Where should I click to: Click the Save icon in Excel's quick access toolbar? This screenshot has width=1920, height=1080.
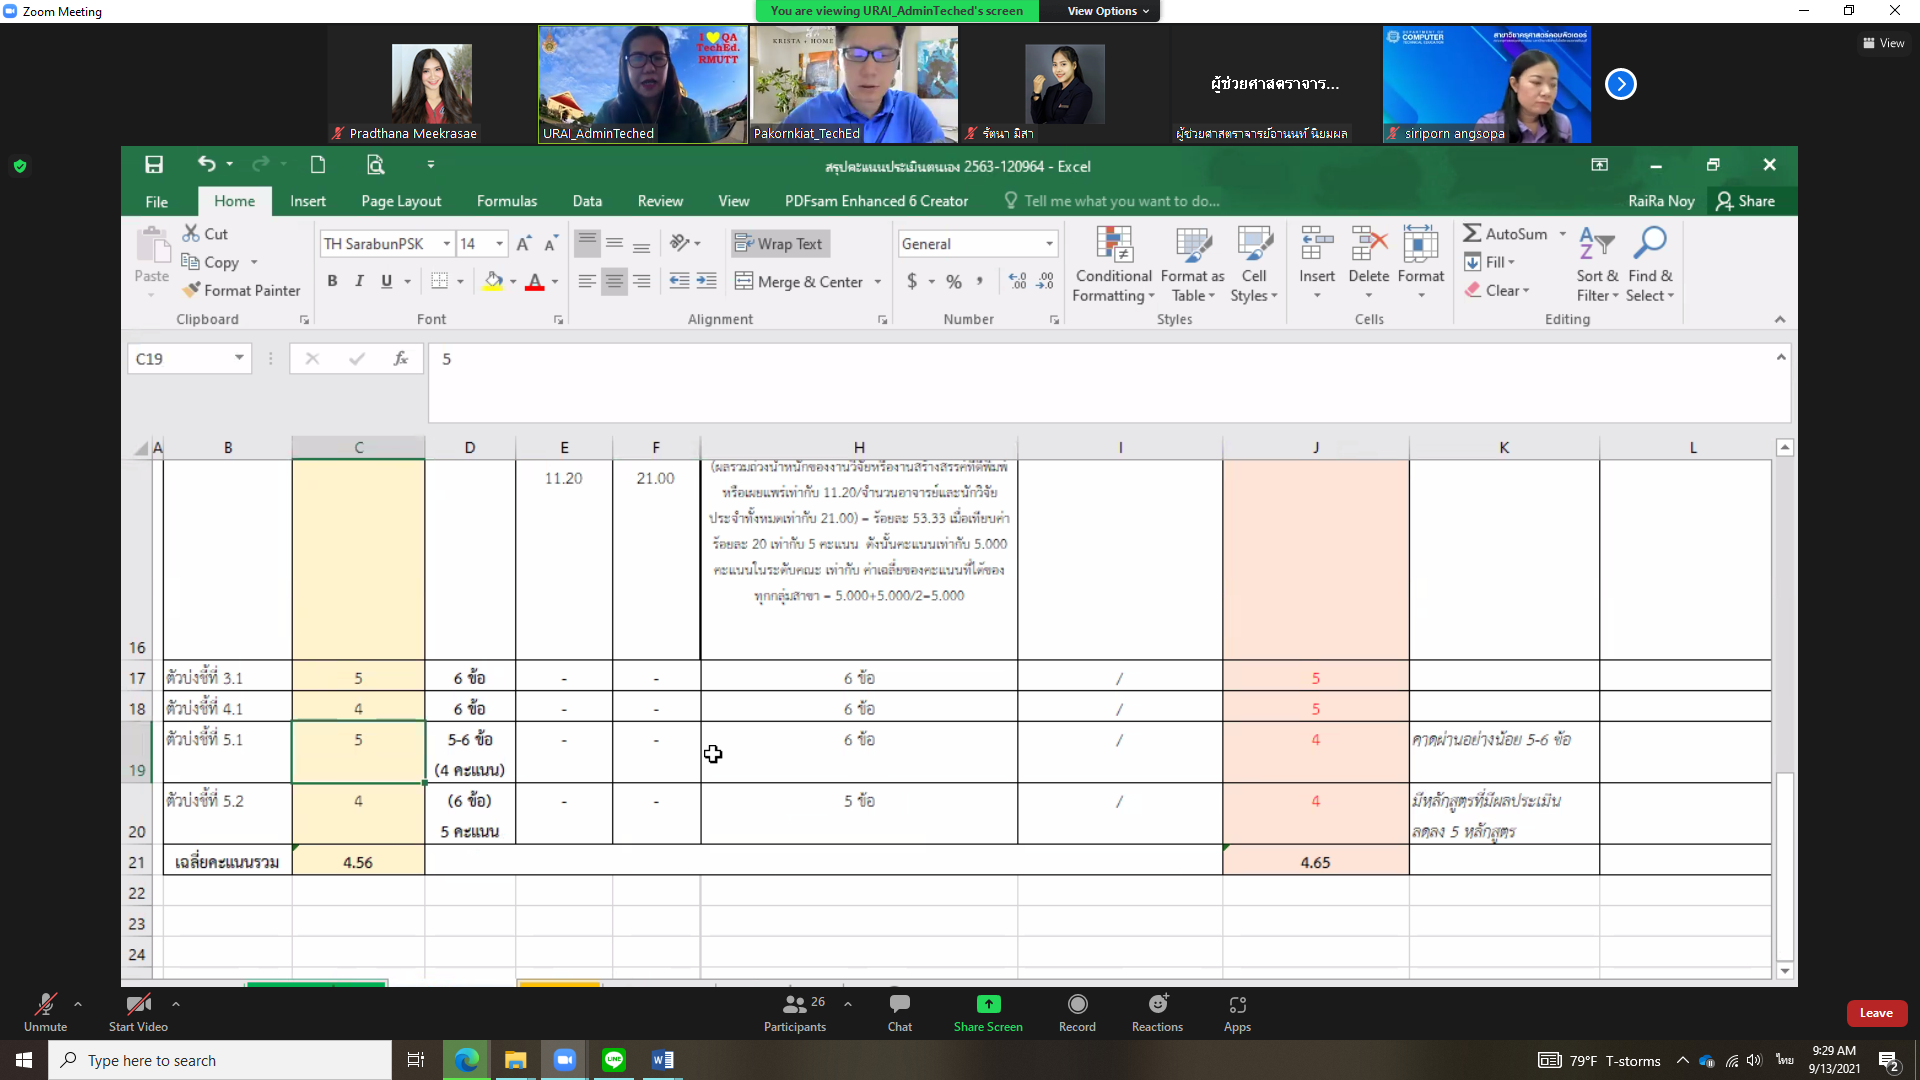(x=153, y=165)
